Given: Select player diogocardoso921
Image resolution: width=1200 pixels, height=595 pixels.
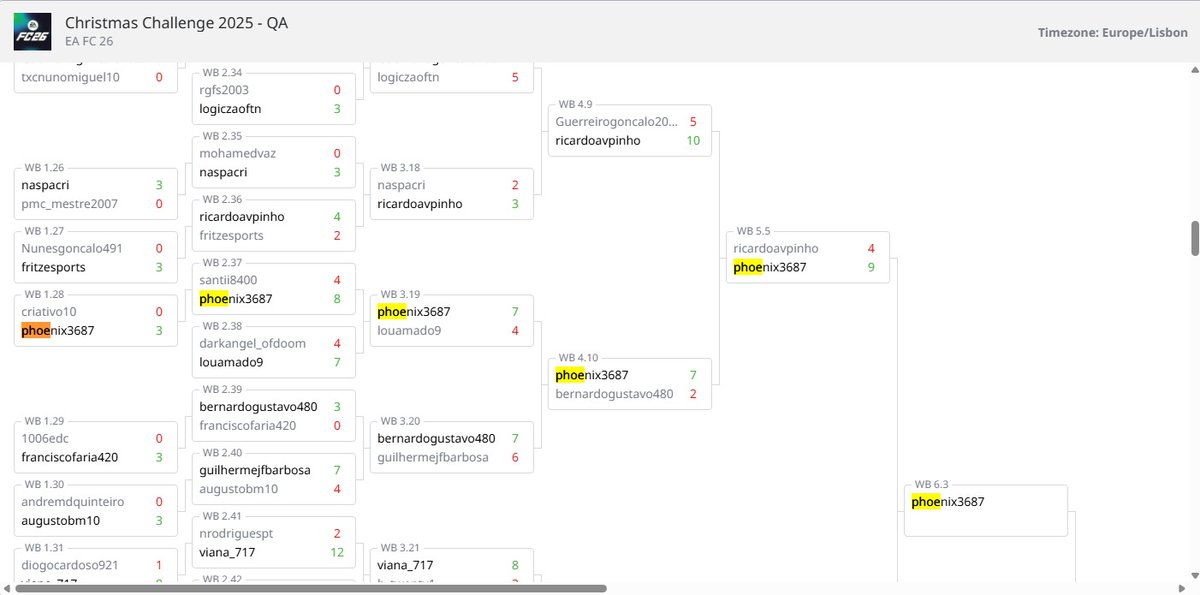Looking at the screenshot, I should (x=69, y=565).
